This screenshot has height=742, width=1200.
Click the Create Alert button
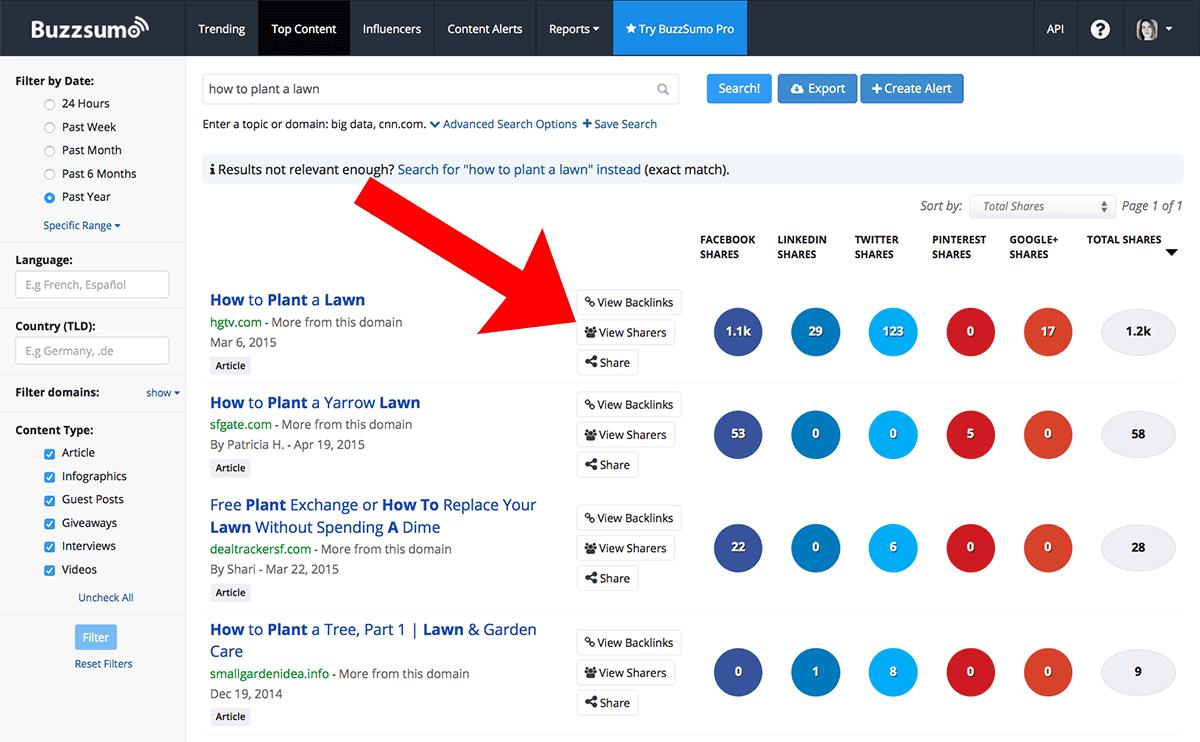click(911, 88)
